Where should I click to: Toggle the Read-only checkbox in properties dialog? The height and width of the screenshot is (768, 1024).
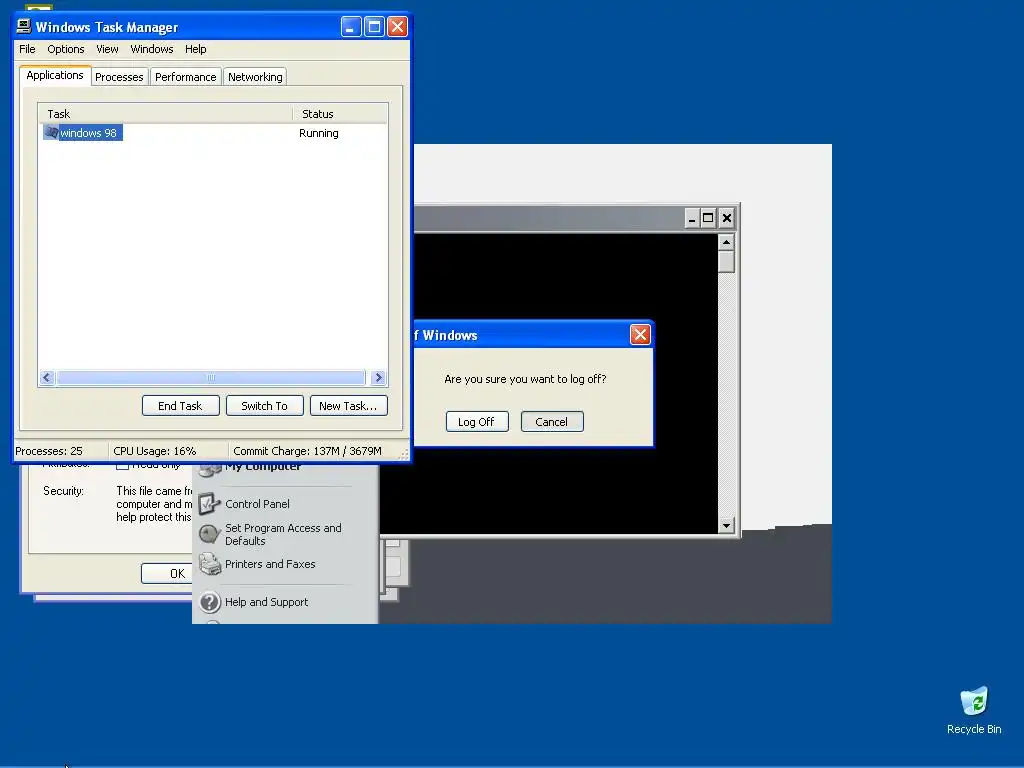tap(122, 465)
